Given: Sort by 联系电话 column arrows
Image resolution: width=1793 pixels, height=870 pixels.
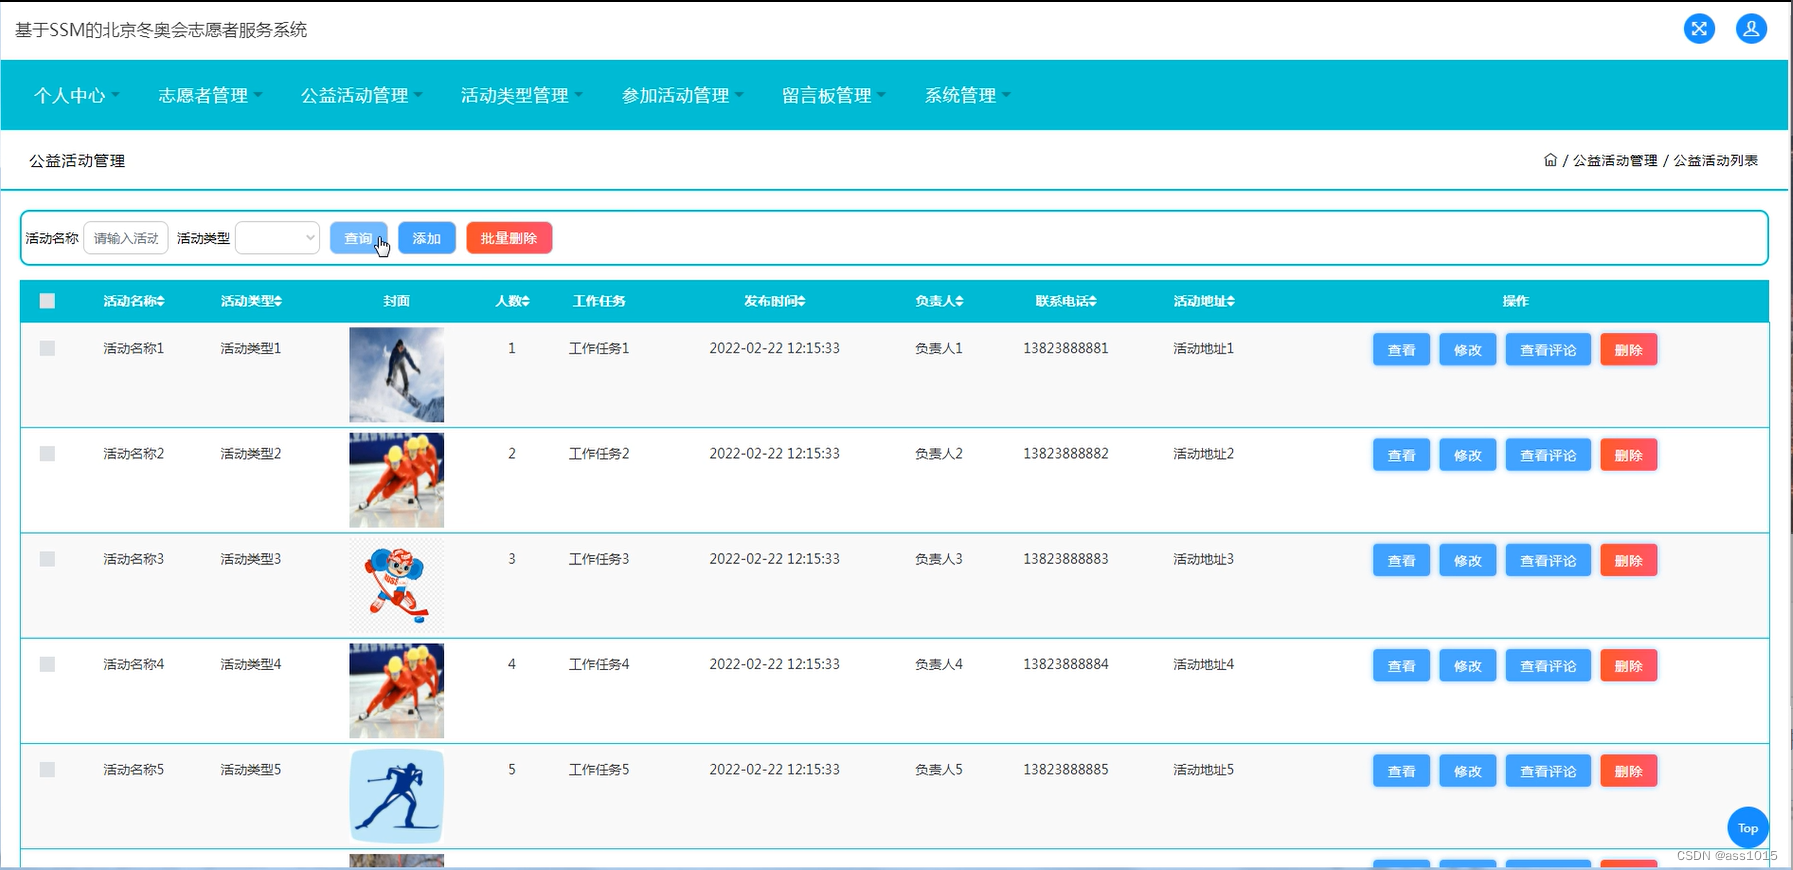Looking at the screenshot, I should 1093,301.
